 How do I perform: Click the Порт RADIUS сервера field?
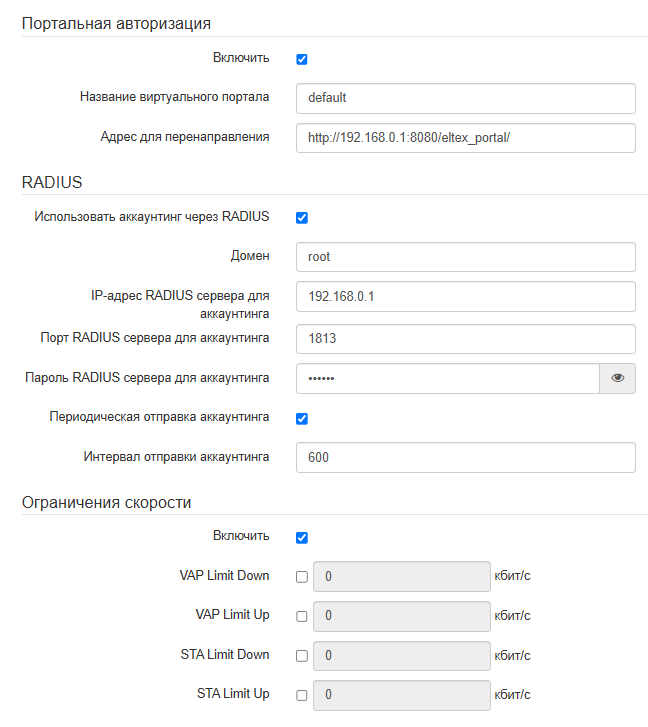tap(466, 338)
